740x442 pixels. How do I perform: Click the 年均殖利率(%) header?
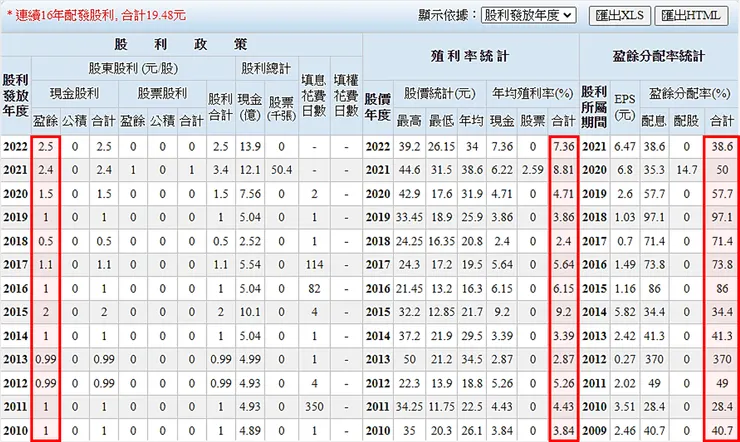click(532, 93)
